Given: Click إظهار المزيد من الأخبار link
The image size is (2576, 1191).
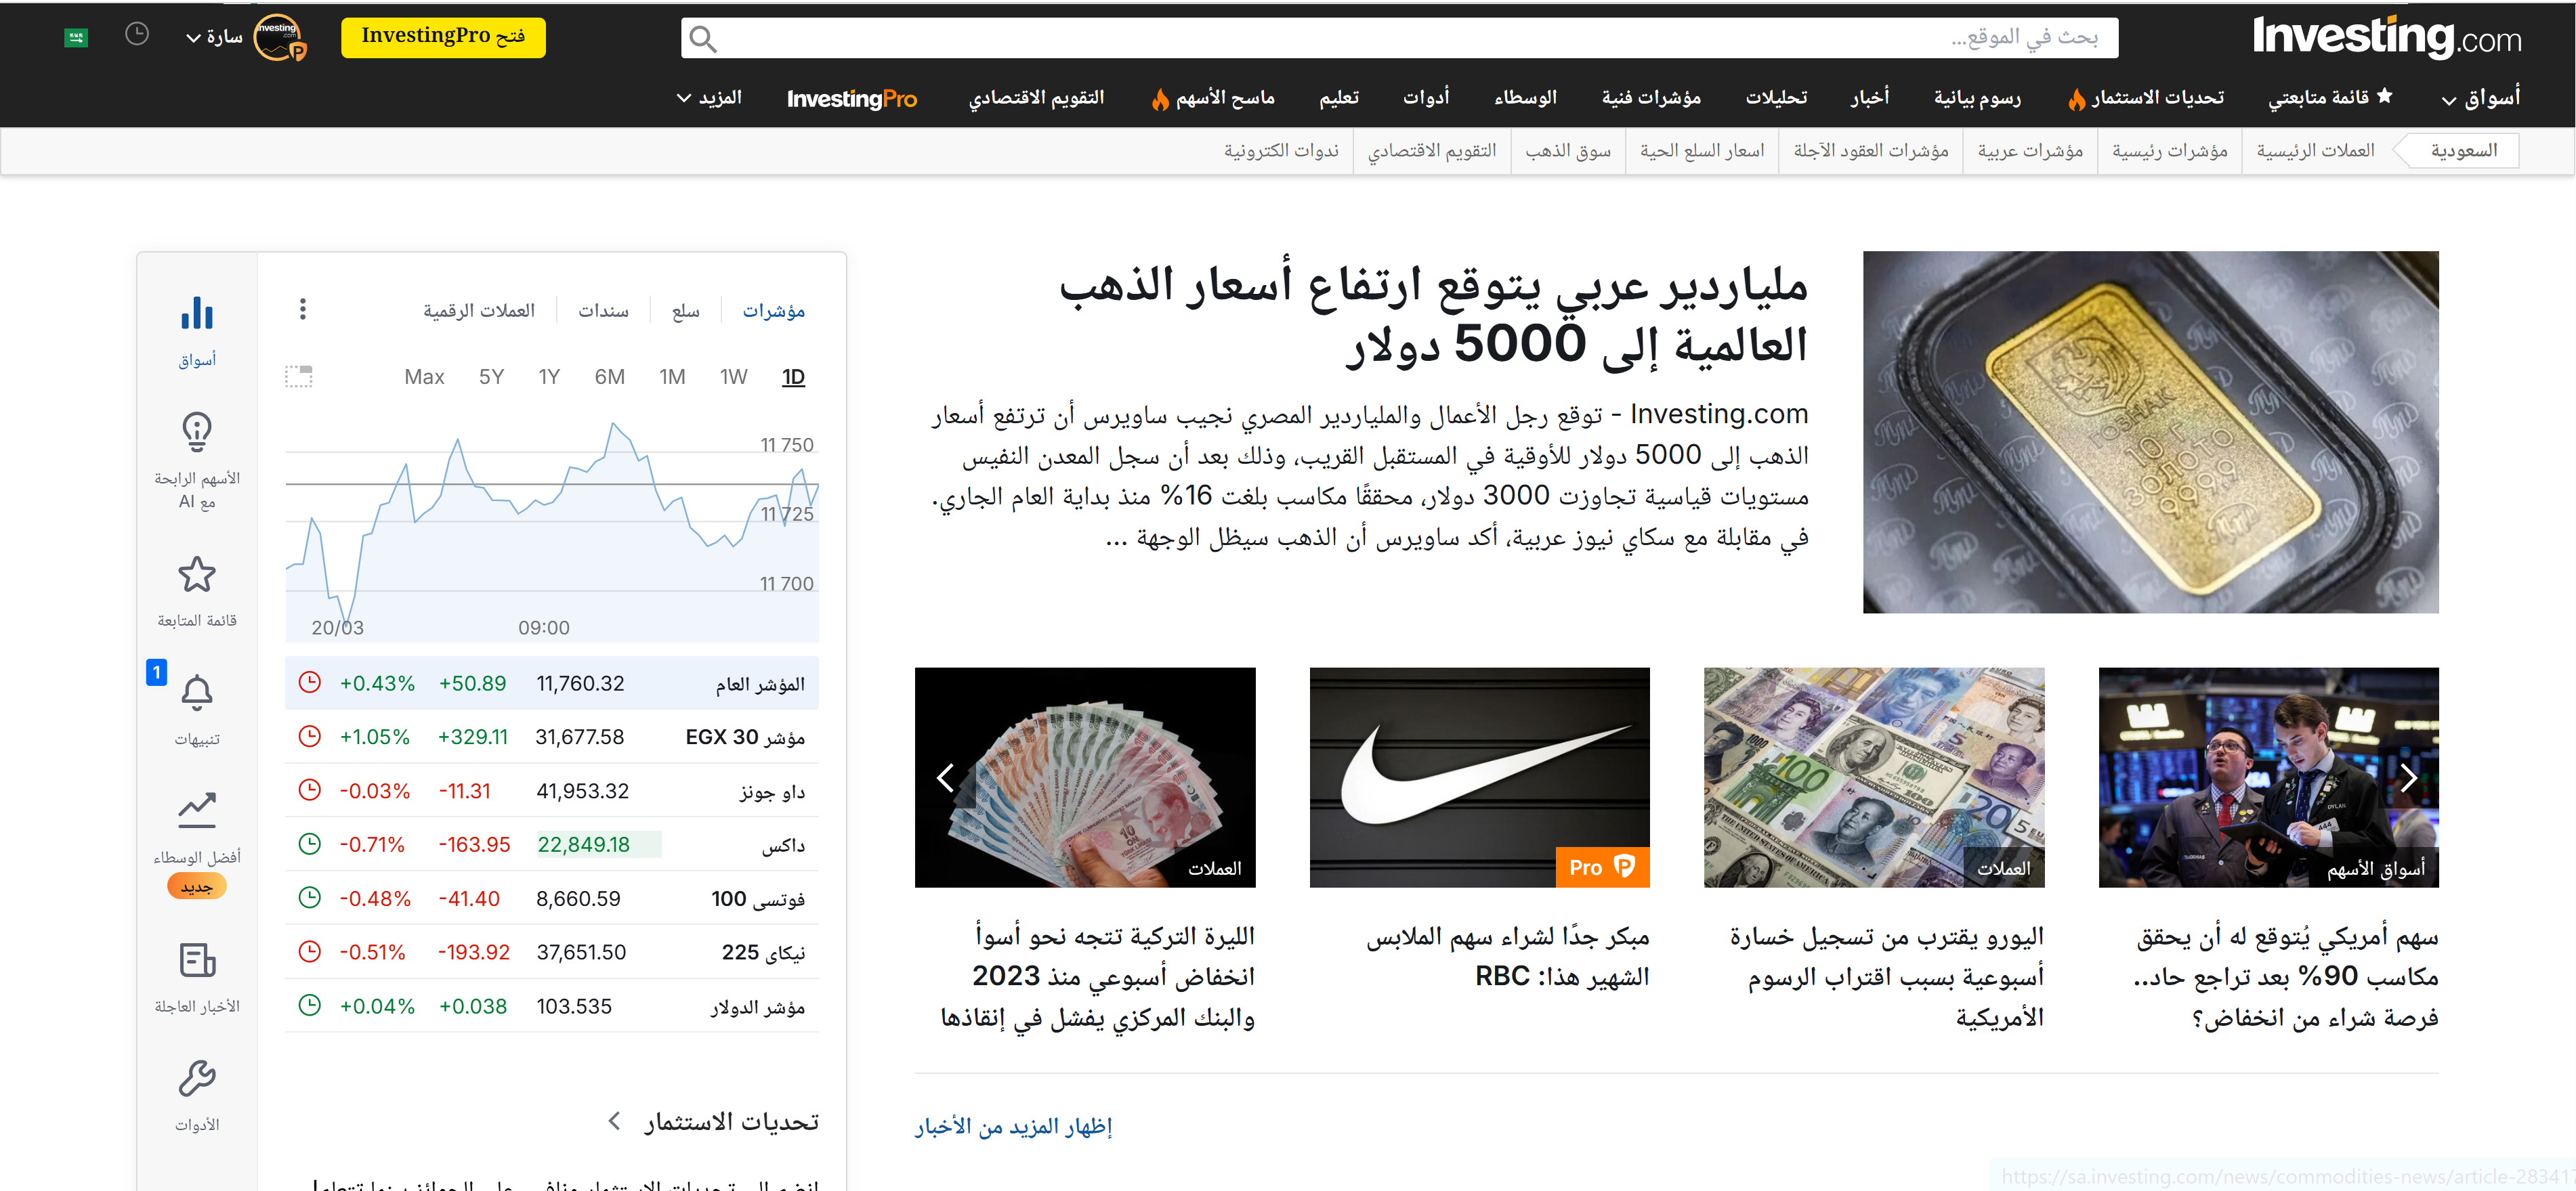Looking at the screenshot, I should pyautogui.click(x=1013, y=1127).
